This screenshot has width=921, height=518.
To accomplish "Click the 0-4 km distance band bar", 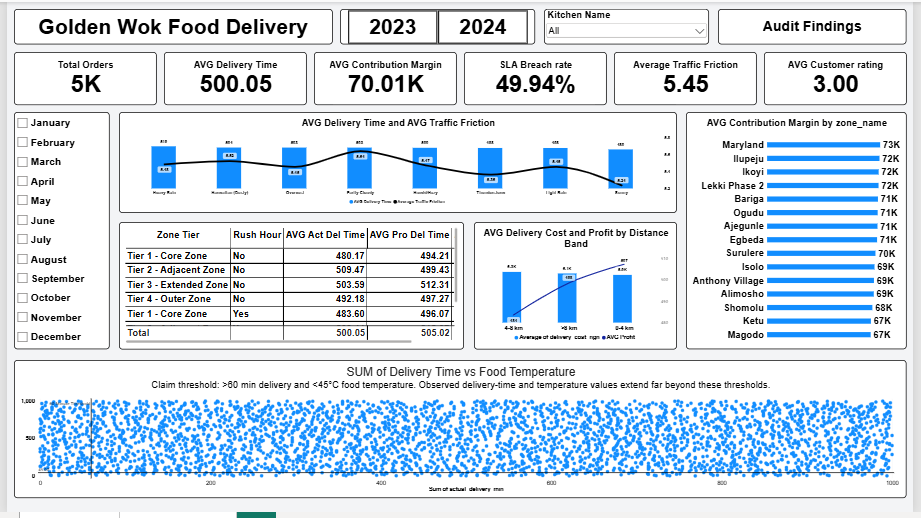I will pos(623,298).
